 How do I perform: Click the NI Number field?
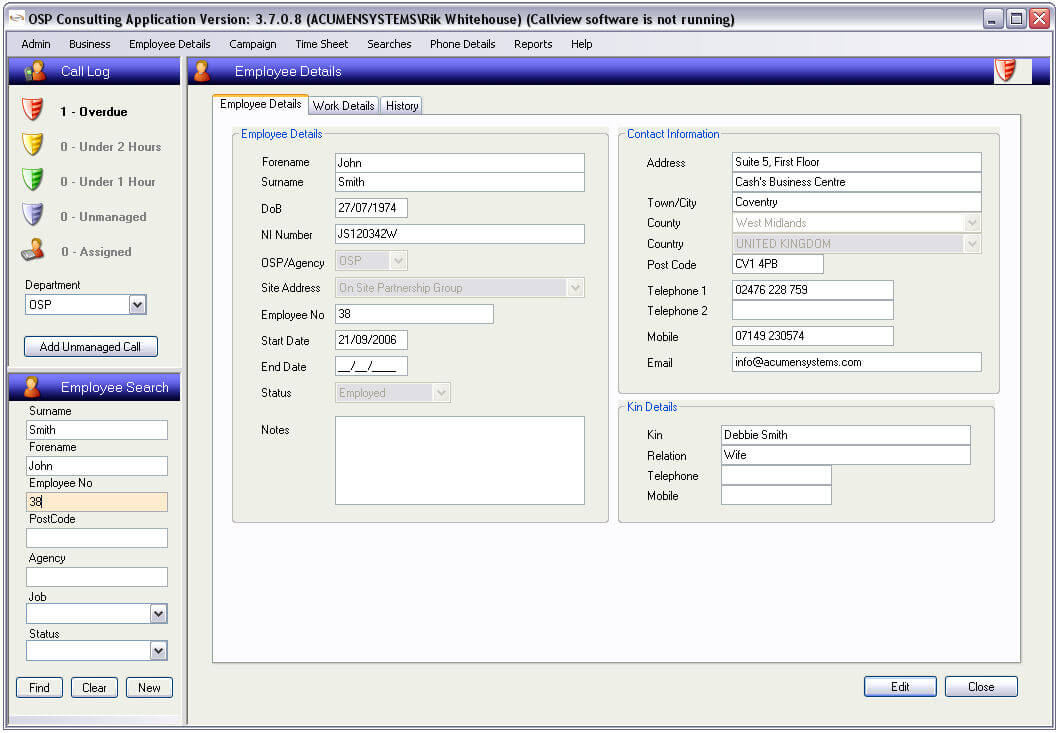[x=460, y=234]
